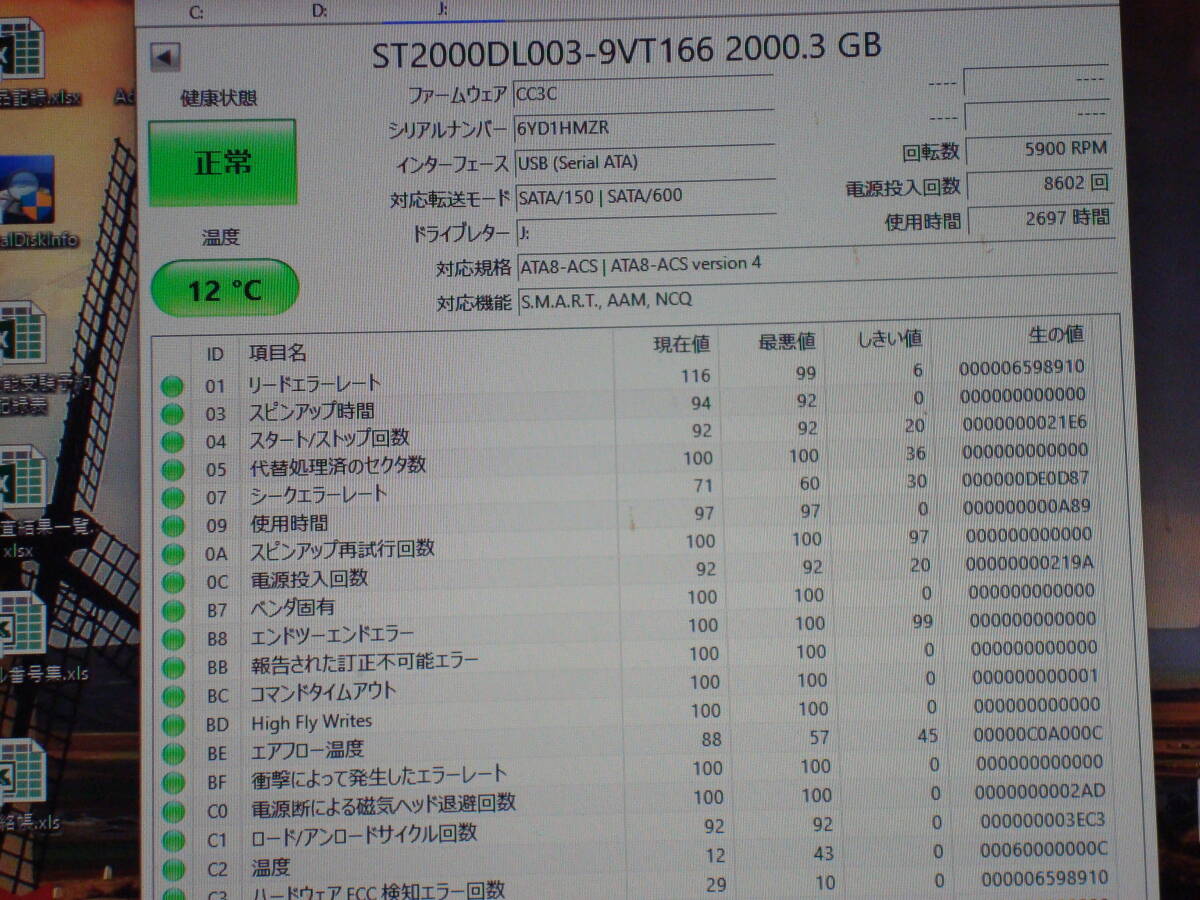Click the 生の値 column header
This screenshot has height=900, width=1200.
point(1055,334)
